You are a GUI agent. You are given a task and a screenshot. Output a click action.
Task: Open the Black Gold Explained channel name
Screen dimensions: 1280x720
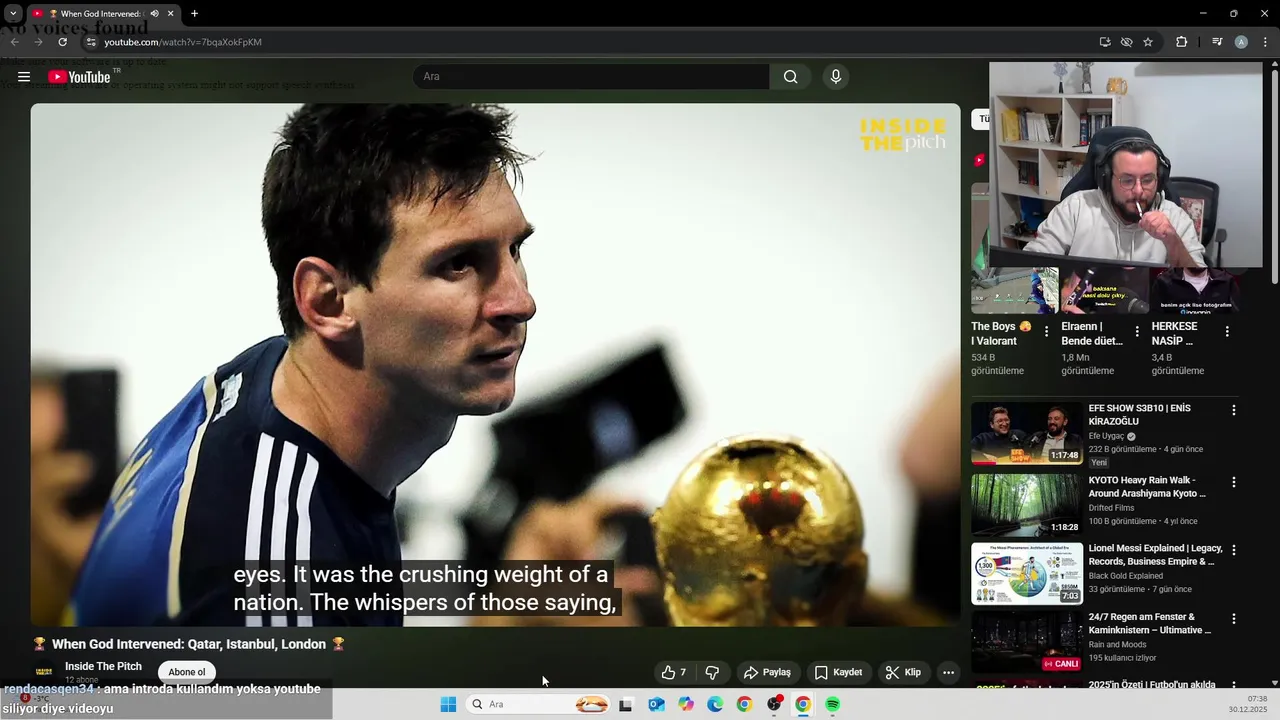1125,576
